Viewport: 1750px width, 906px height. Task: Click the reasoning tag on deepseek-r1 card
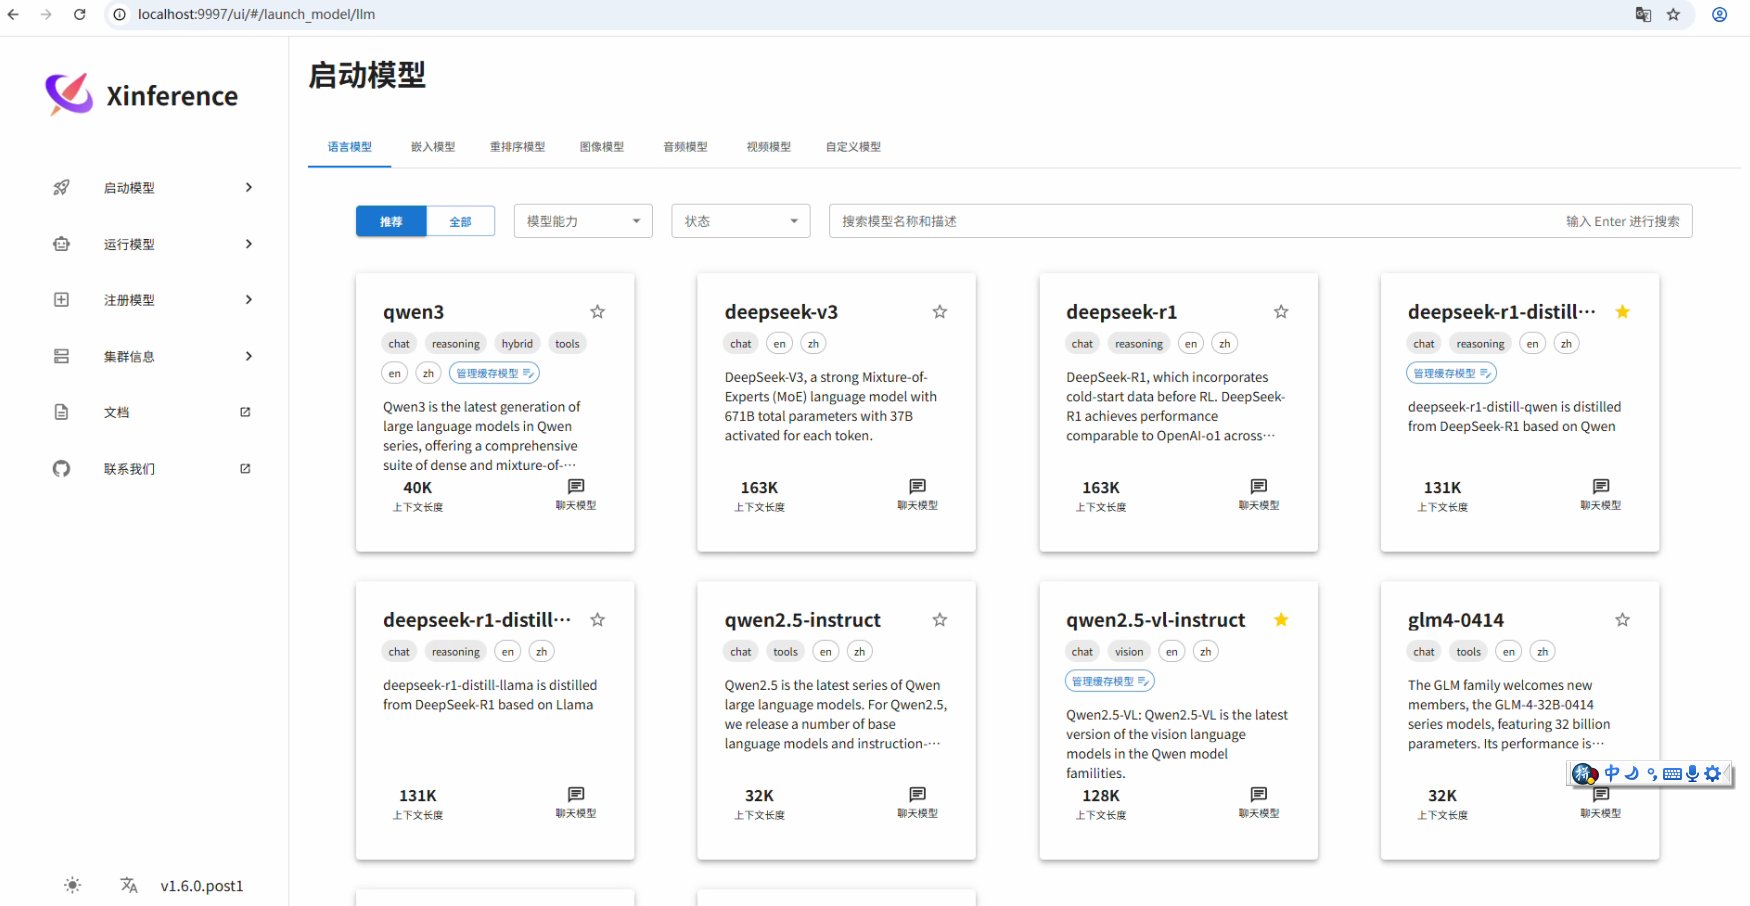(1139, 344)
